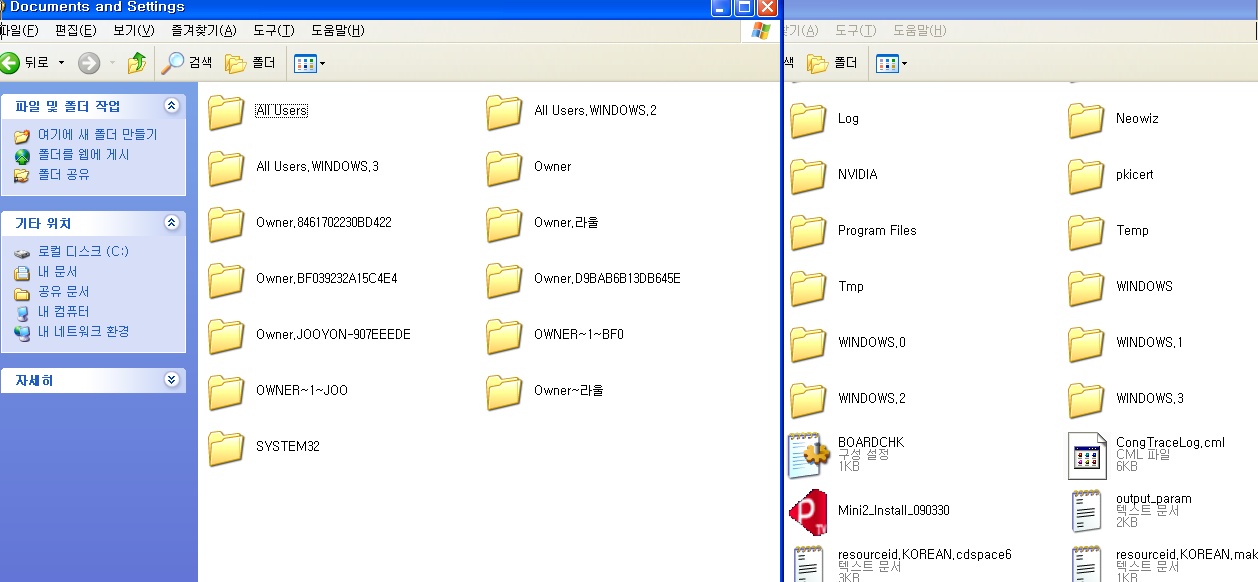Select the CongTraceLog.cml file icon

pyautogui.click(x=1086, y=455)
